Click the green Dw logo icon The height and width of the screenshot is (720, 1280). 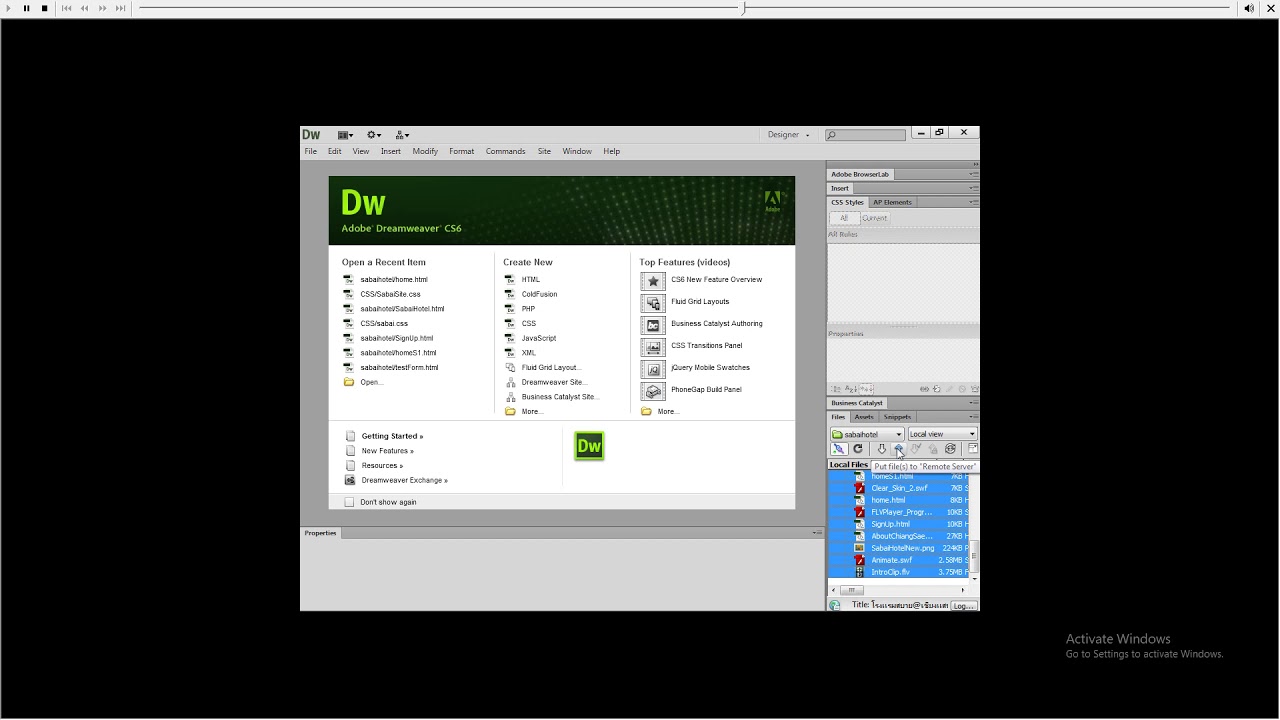[x=589, y=446]
